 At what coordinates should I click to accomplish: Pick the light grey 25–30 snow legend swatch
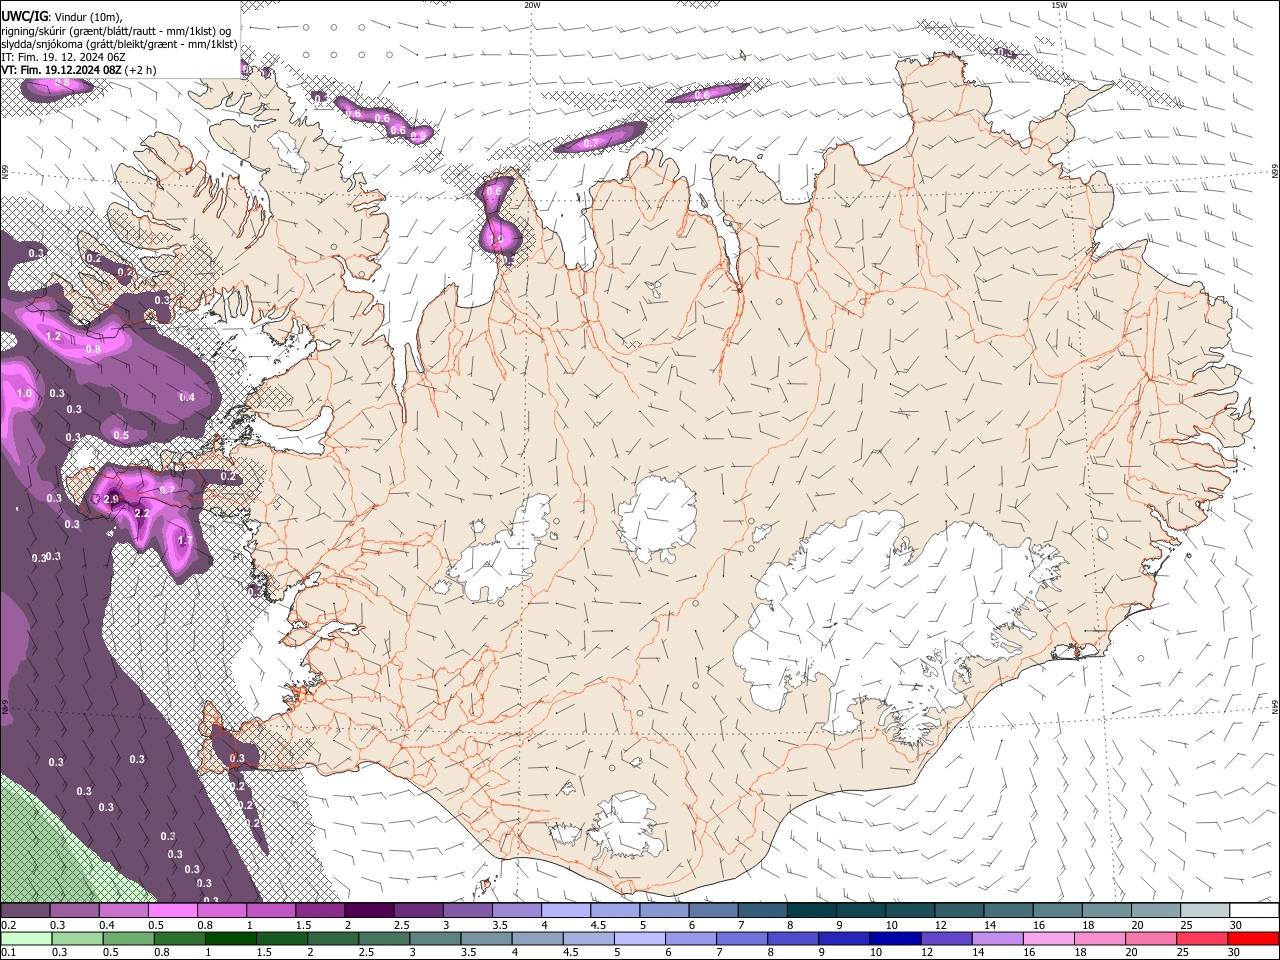click(x=1205, y=911)
